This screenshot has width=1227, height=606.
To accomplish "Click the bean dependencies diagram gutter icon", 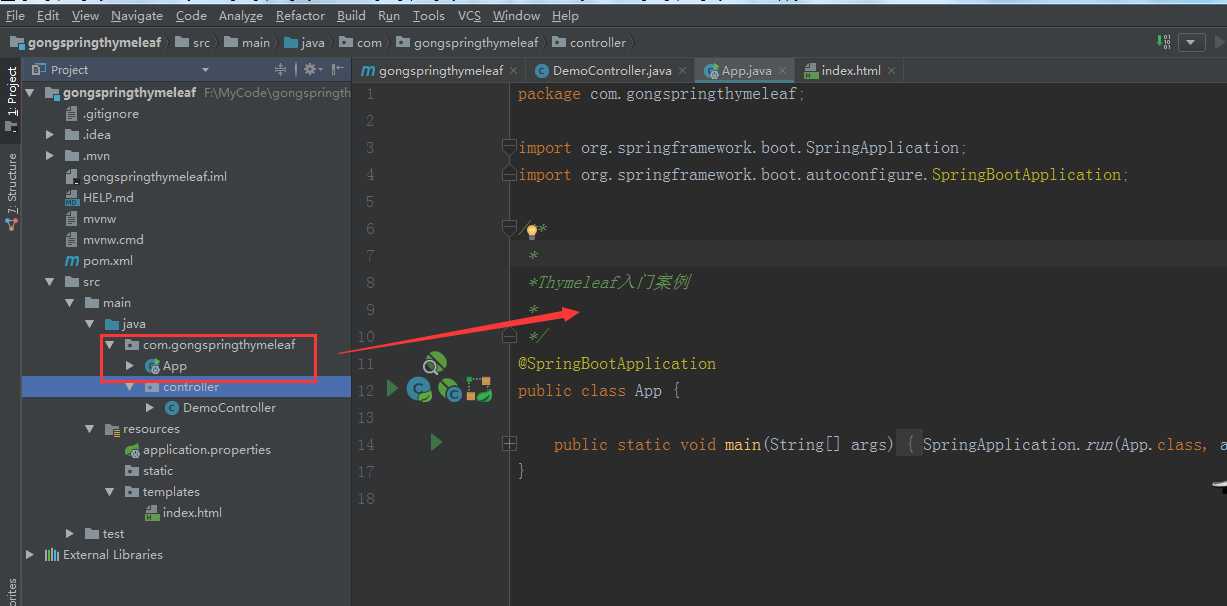I will pos(479,390).
